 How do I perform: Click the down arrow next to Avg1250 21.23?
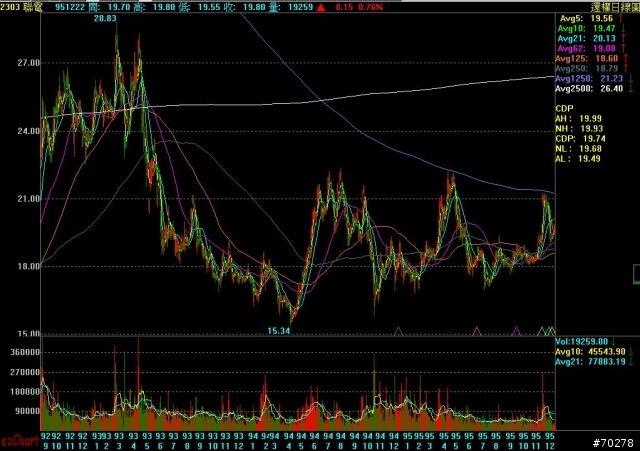coord(631,78)
